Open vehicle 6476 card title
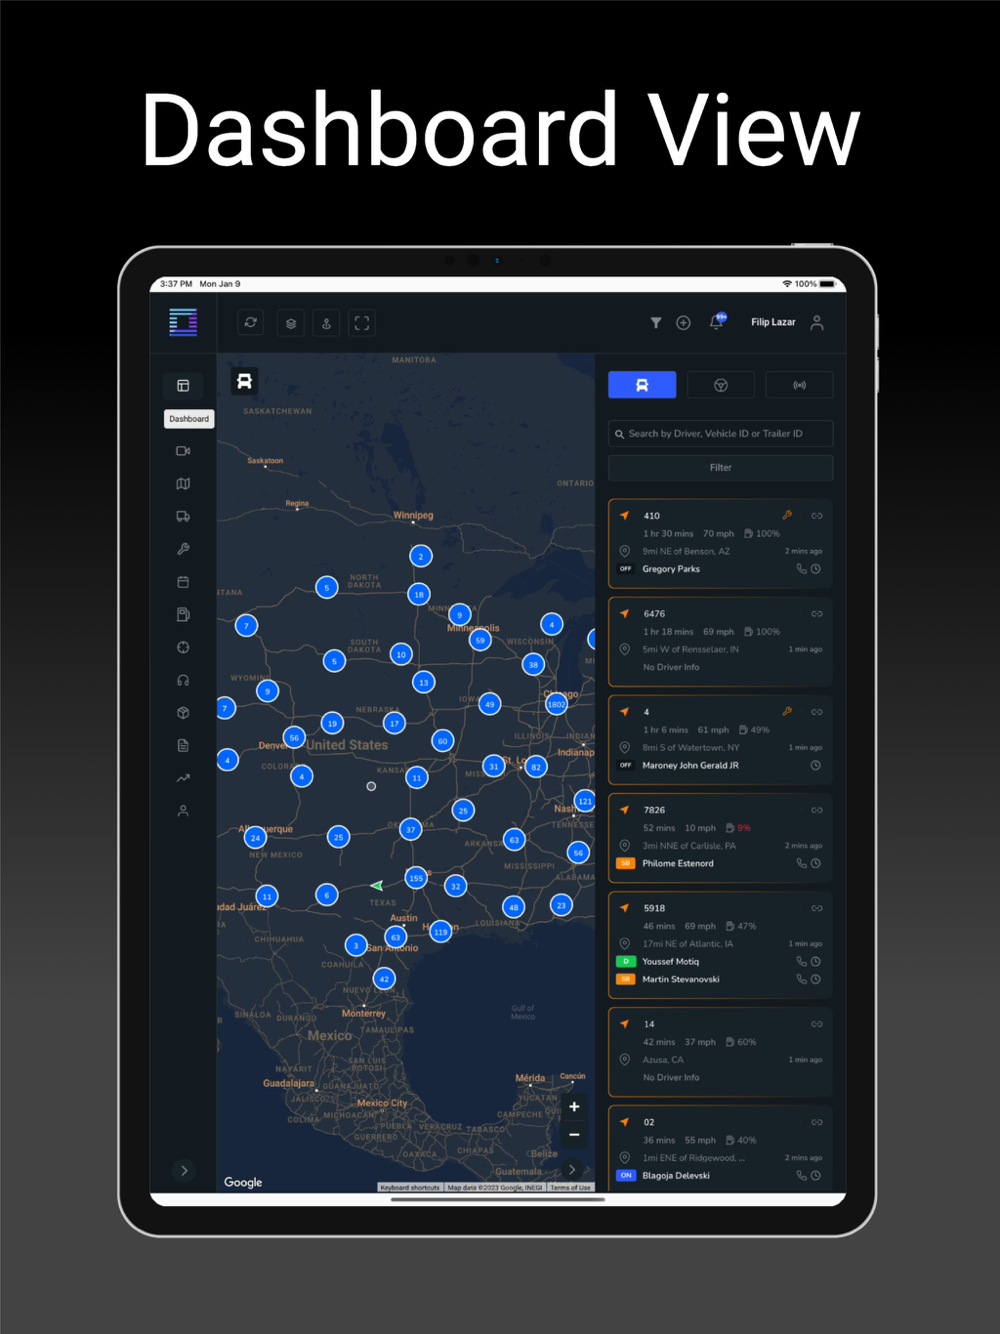This screenshot has height=1334, width=1000. (x=654, y=614)
